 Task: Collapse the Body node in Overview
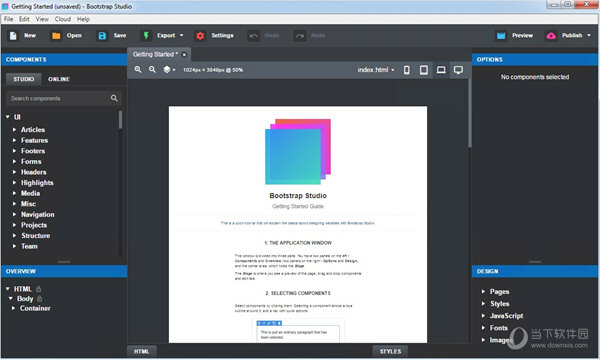(11, 298)
